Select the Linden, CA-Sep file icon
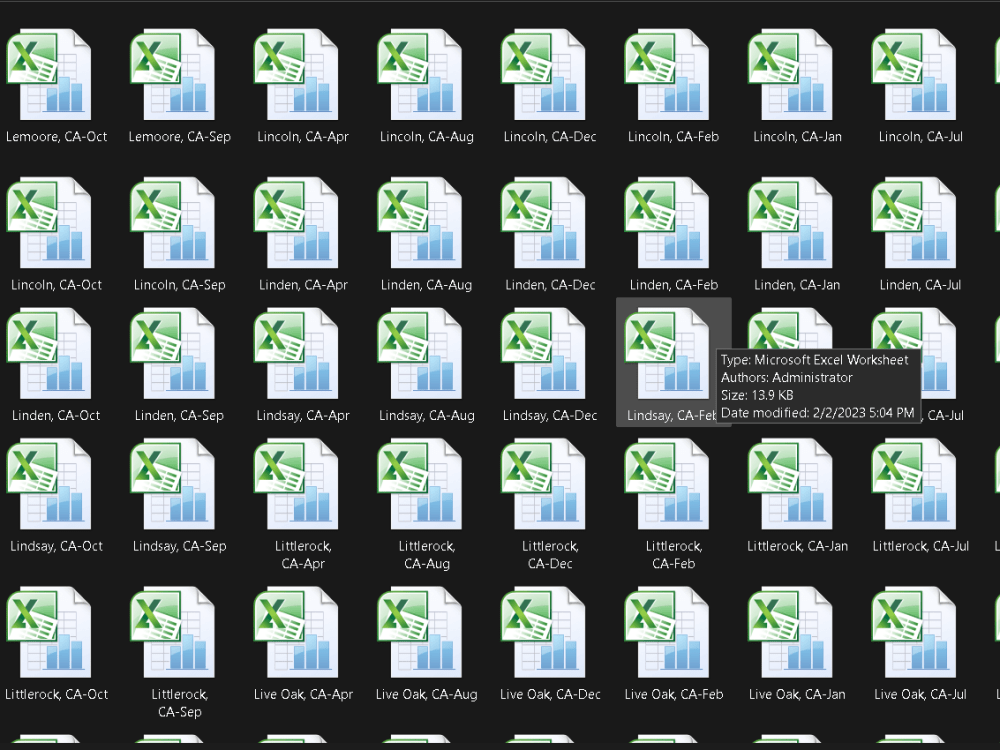The width and height of the screenshot is (1000, 750). pos(173,354)
